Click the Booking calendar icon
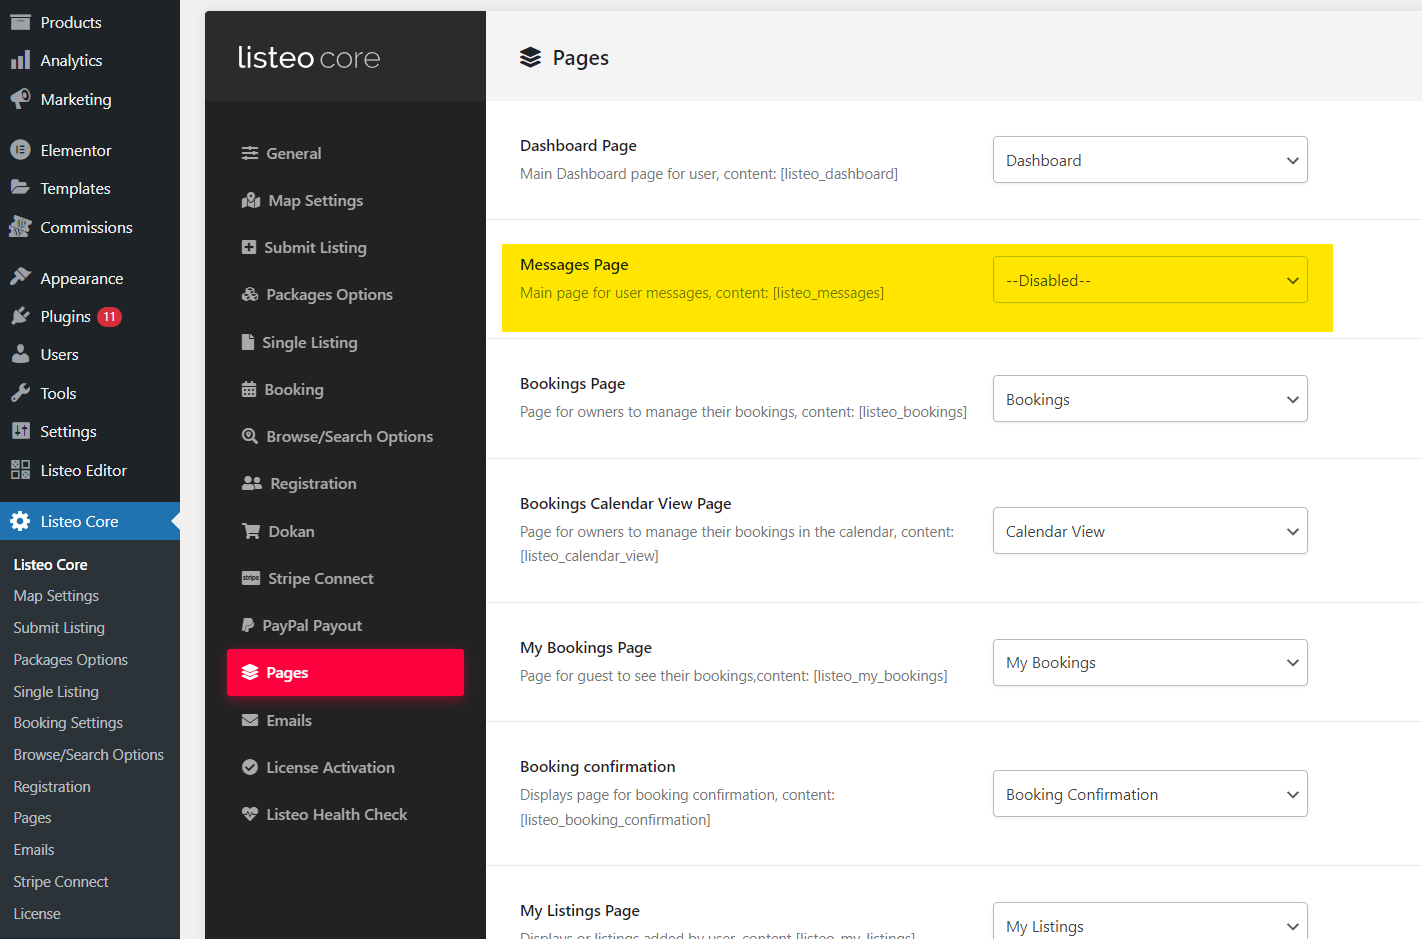Image resolution: width=1422 pixels, height=939 pixels. tap(249, 390)
